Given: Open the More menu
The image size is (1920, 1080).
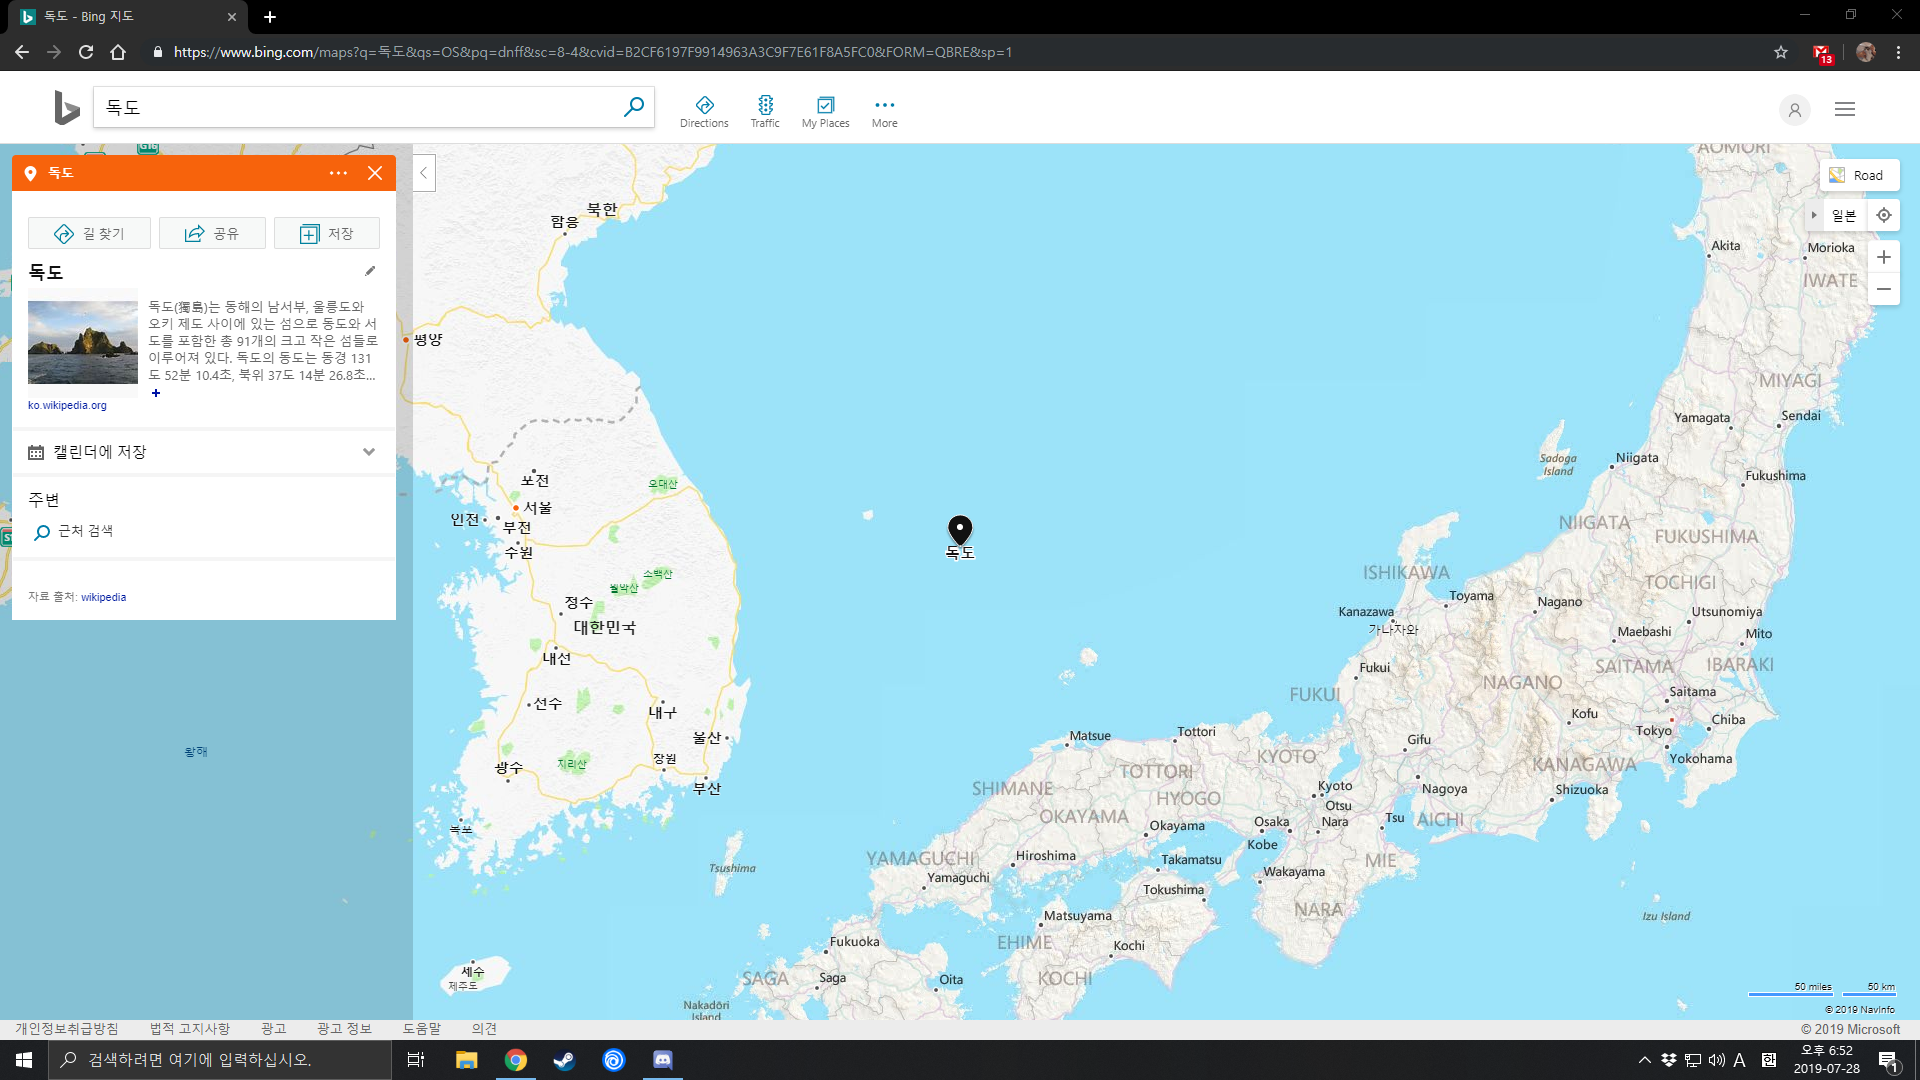Looking at the screenshot, I should coord(884,112).
